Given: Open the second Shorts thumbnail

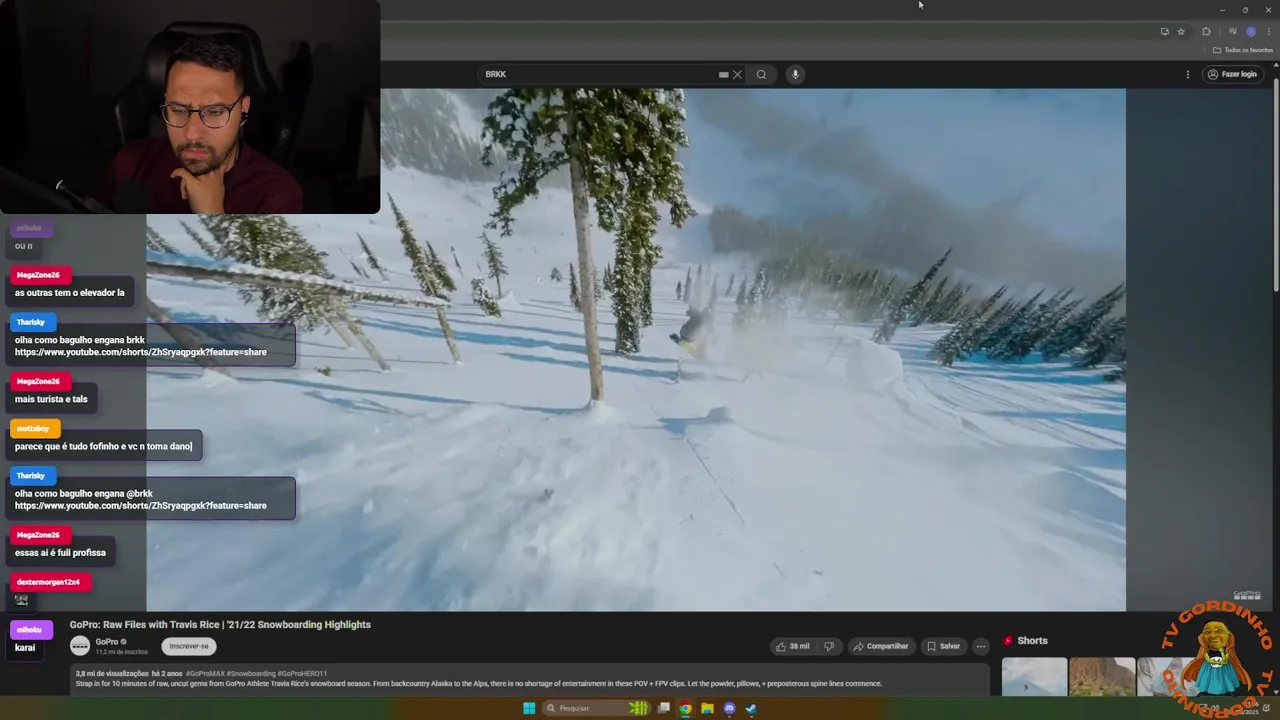Looking at the screenshot, I should coord(1102,677).
